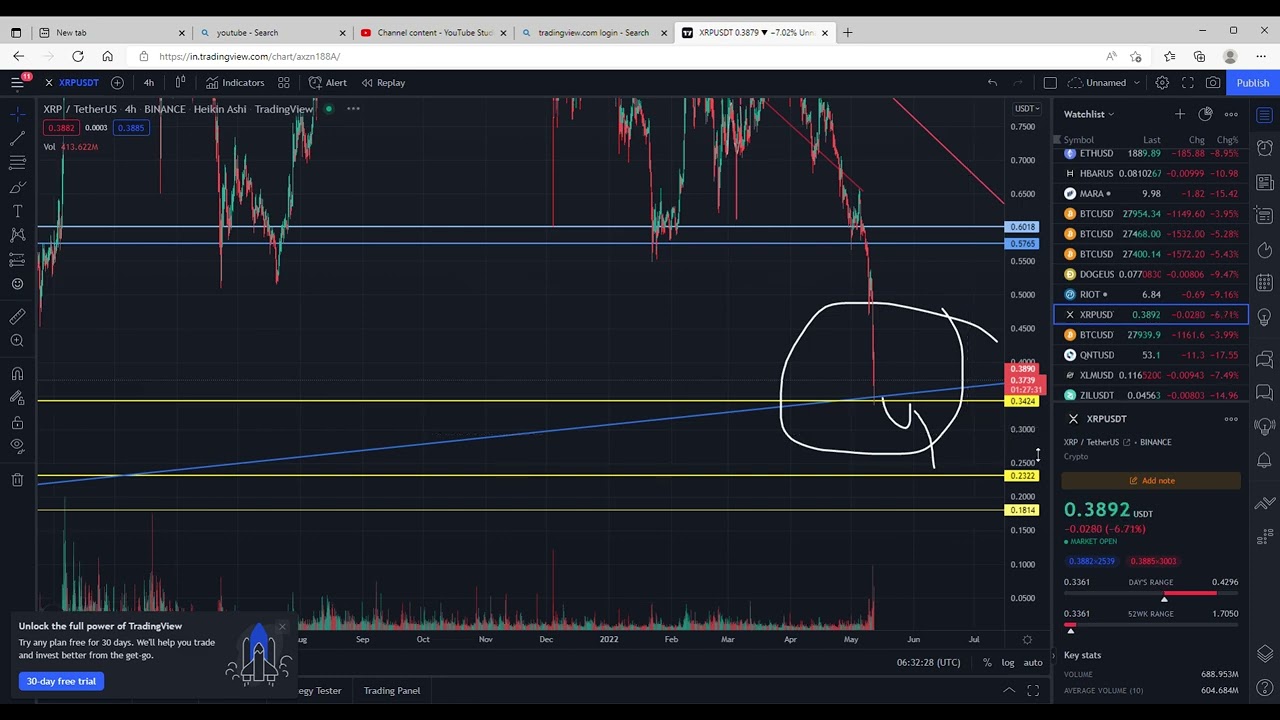Open the emoji icons tool

click(x=17, y=284)
